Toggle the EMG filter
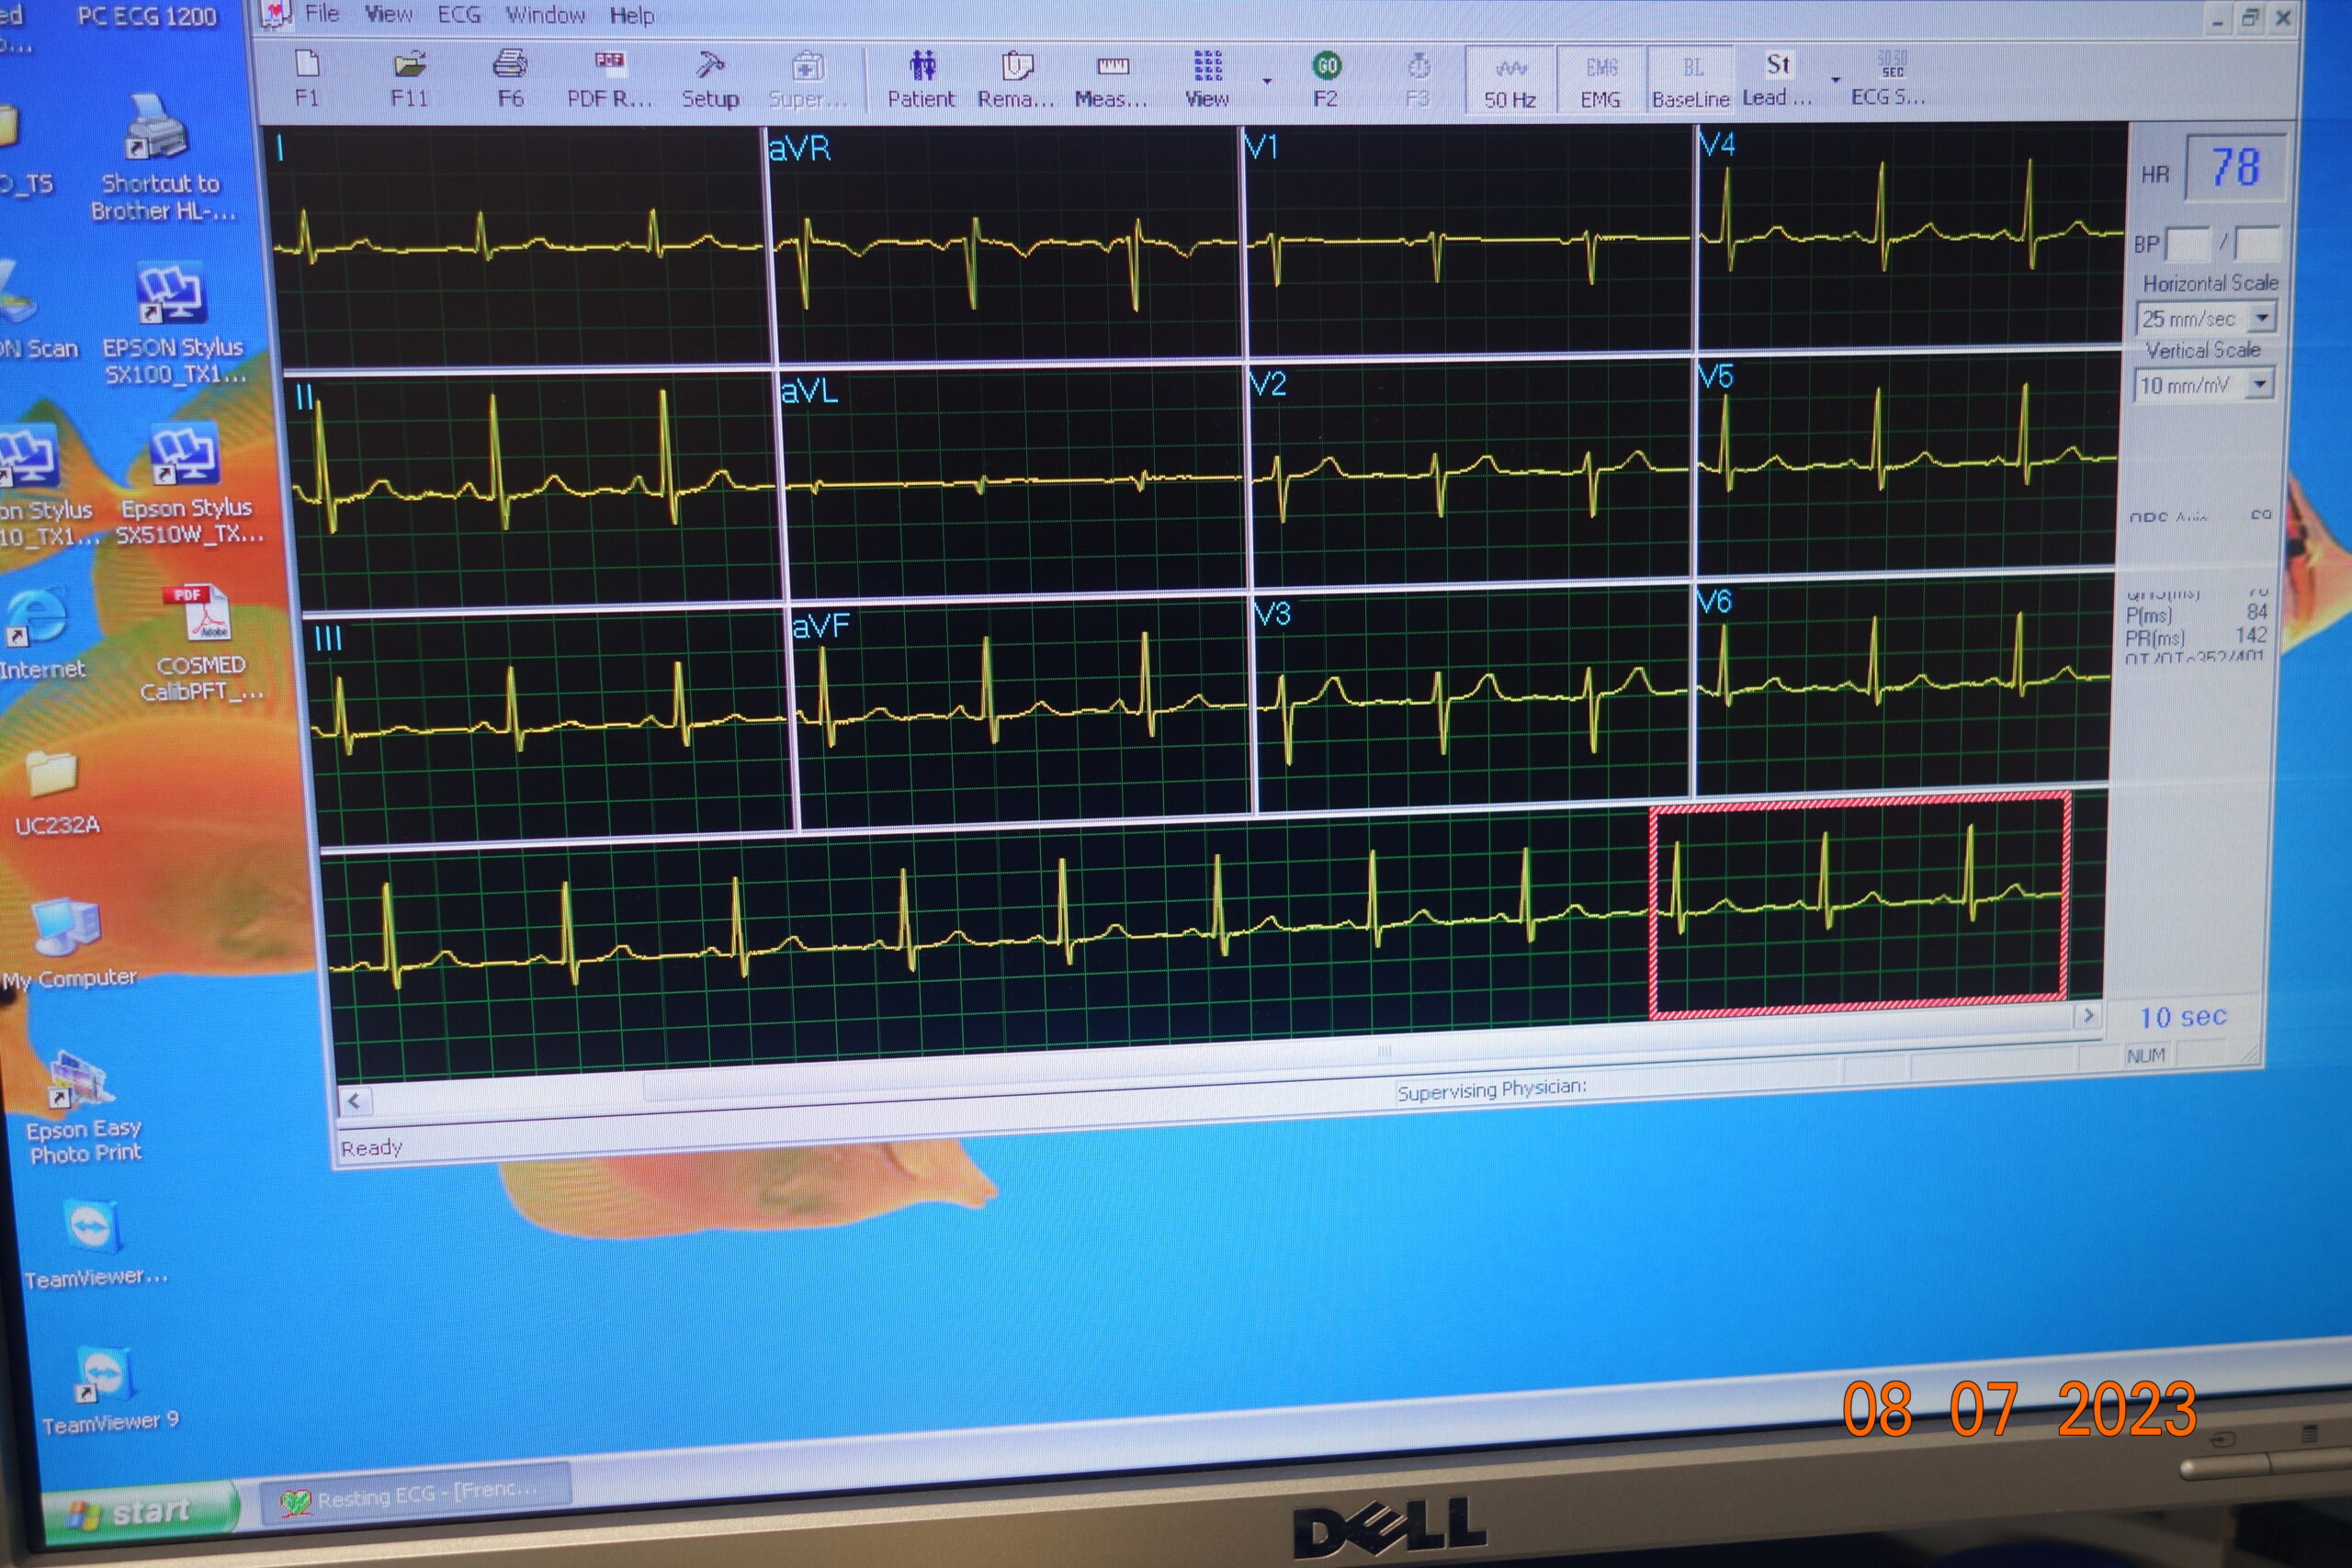 [1600, 79]
